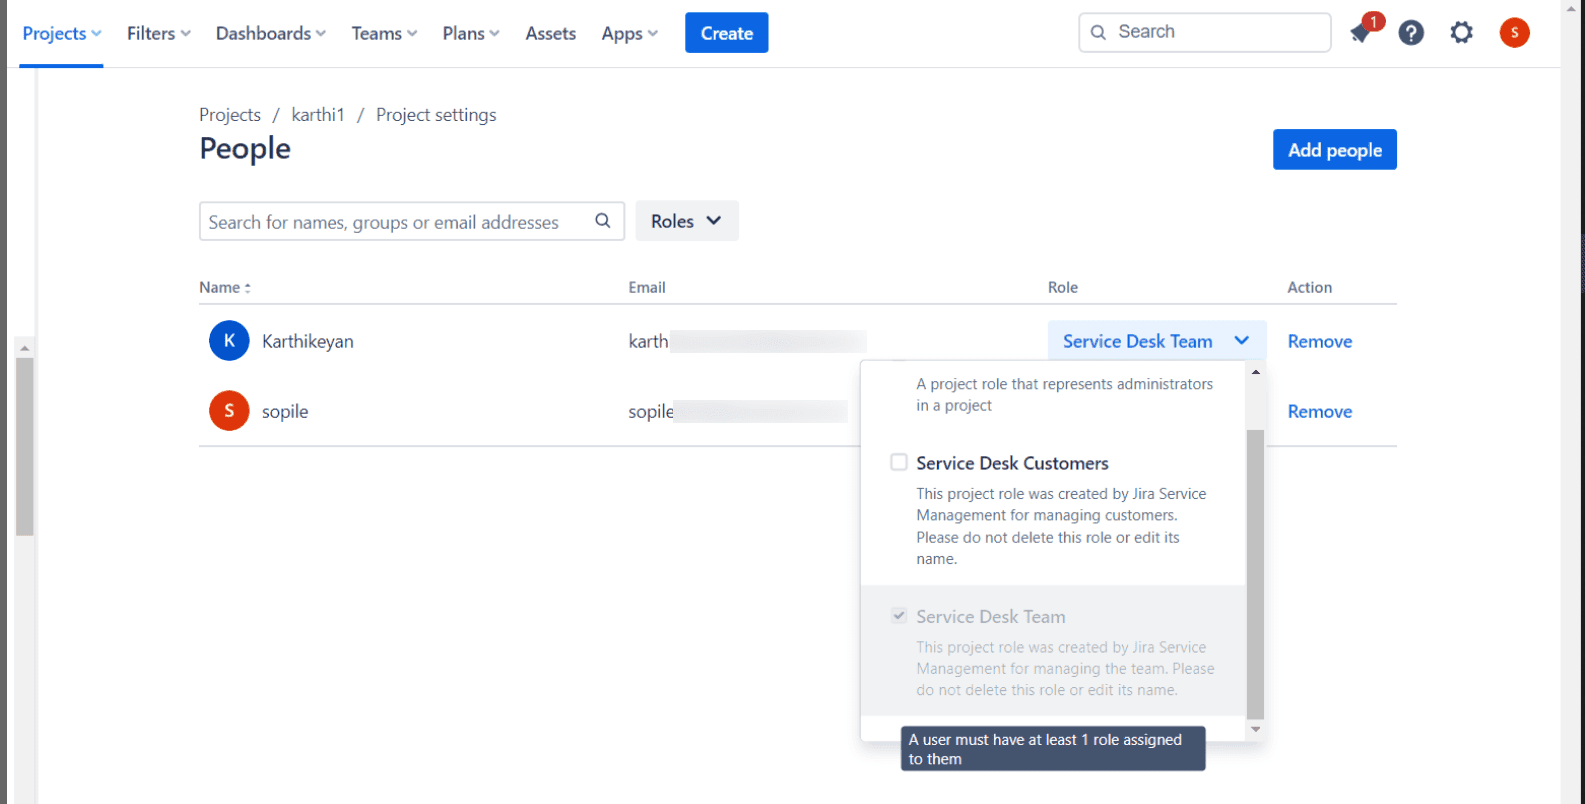This screenshot has height=804, width=1585.
Task: Click sopile's red S avatar
Action: pos(229,411)
